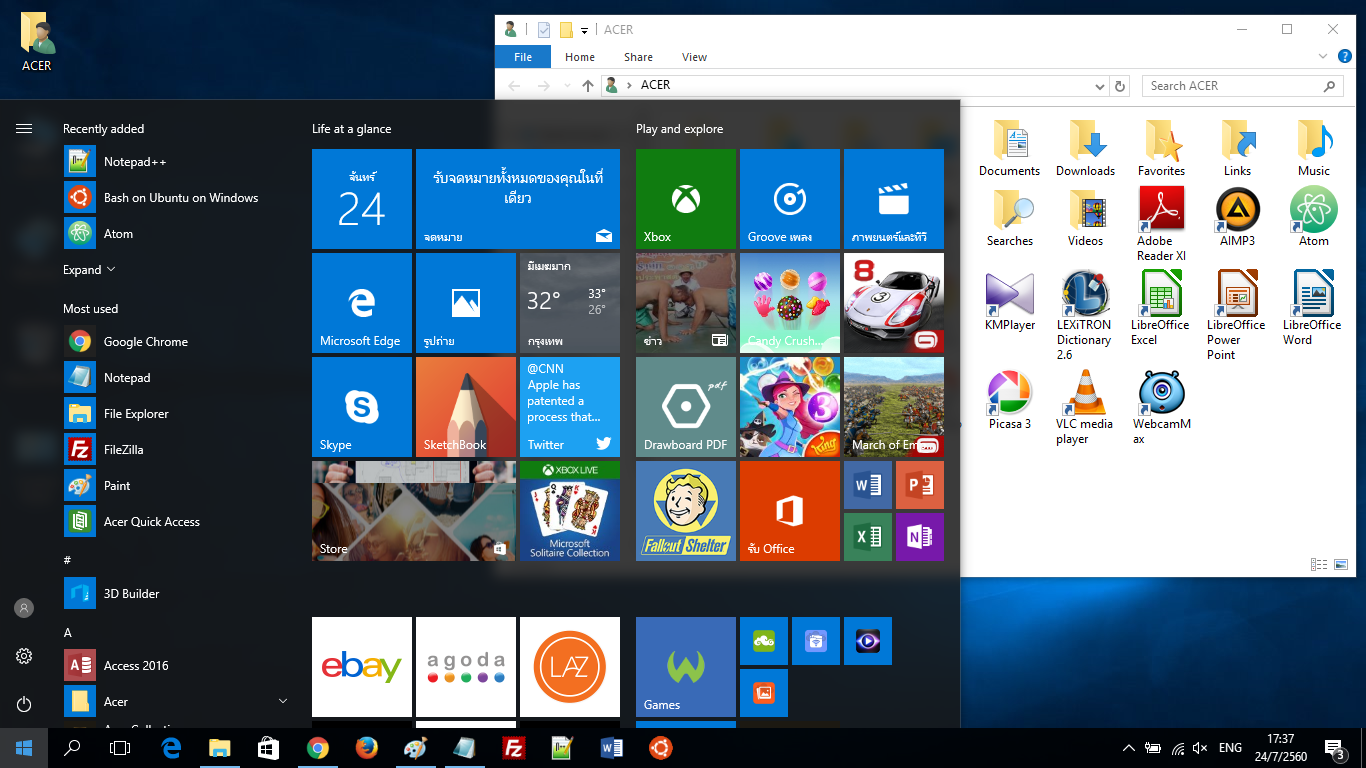Viewport: 1366px width, 768px height.
Task: Open the Action Center notifications
Action: click(x=1334, y=748)
